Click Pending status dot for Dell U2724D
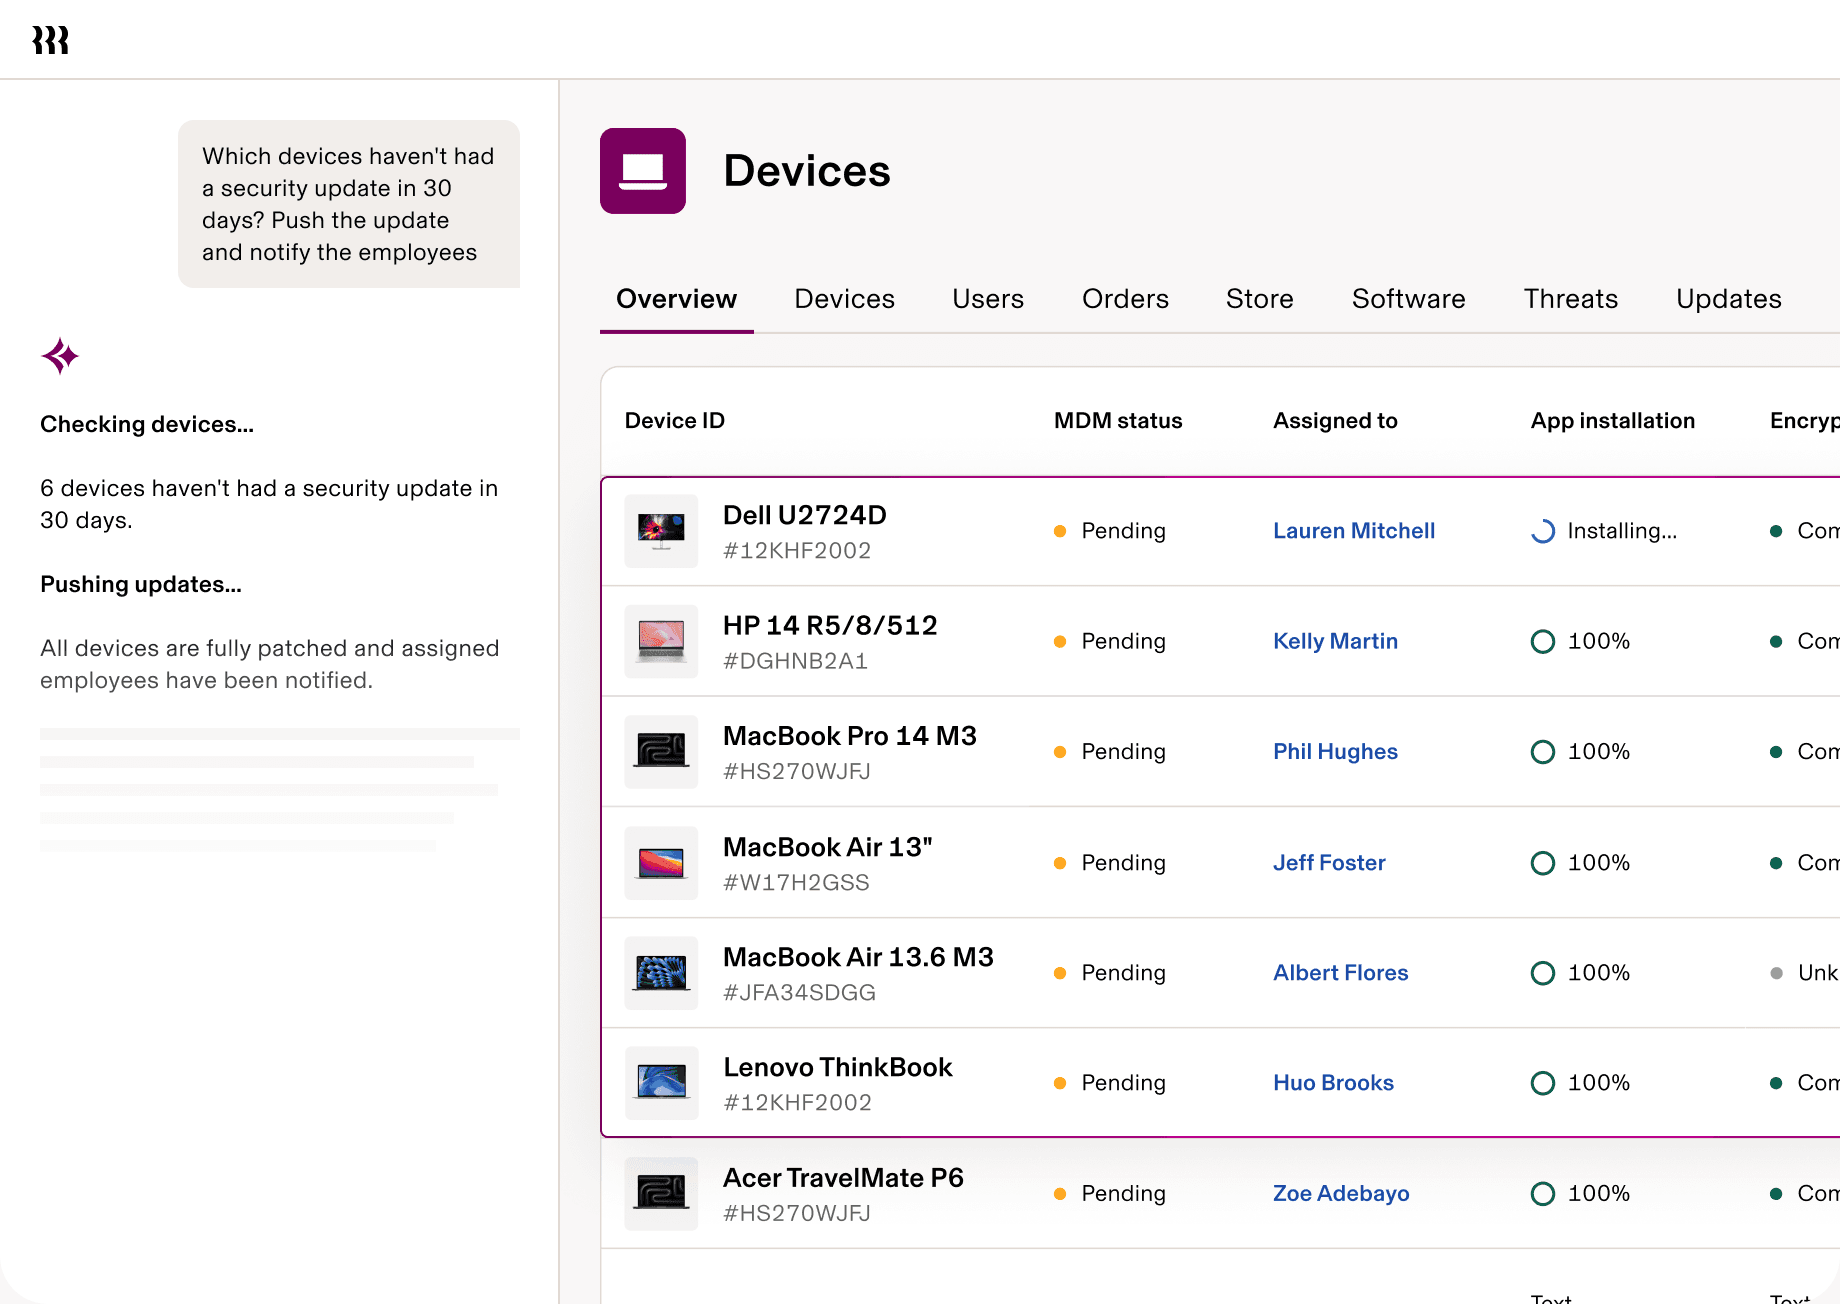The width and height of the screenshot is (1840, 1304). point(1060,531)
